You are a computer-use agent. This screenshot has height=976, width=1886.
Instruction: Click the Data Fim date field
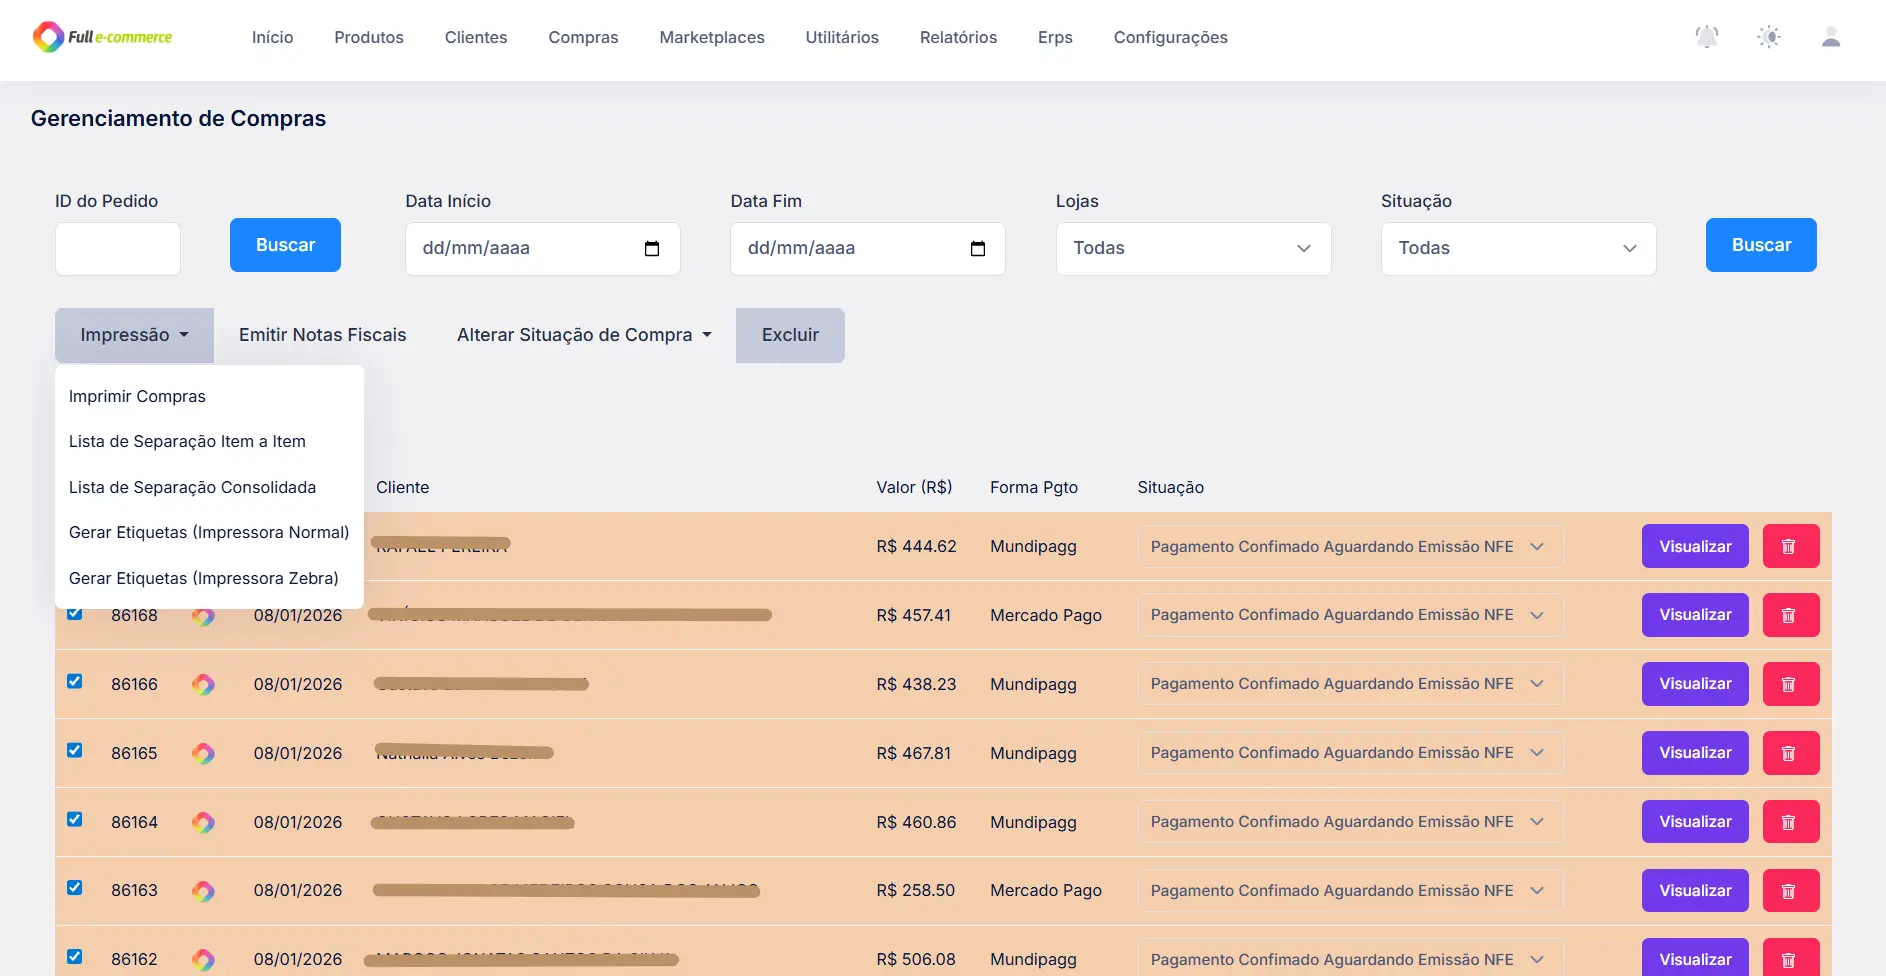coord(868,249)
